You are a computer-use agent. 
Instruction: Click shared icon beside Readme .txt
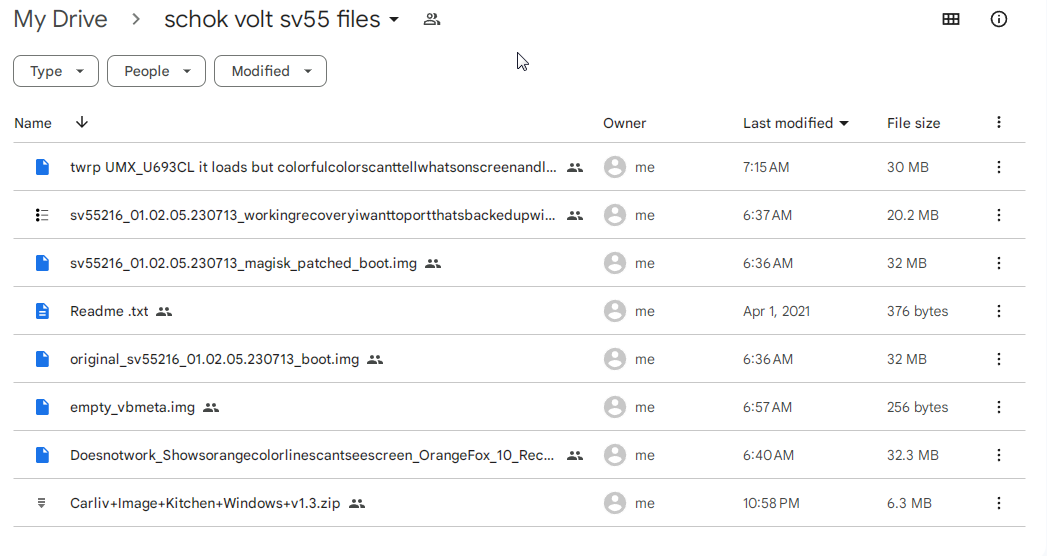coord(164,312)
